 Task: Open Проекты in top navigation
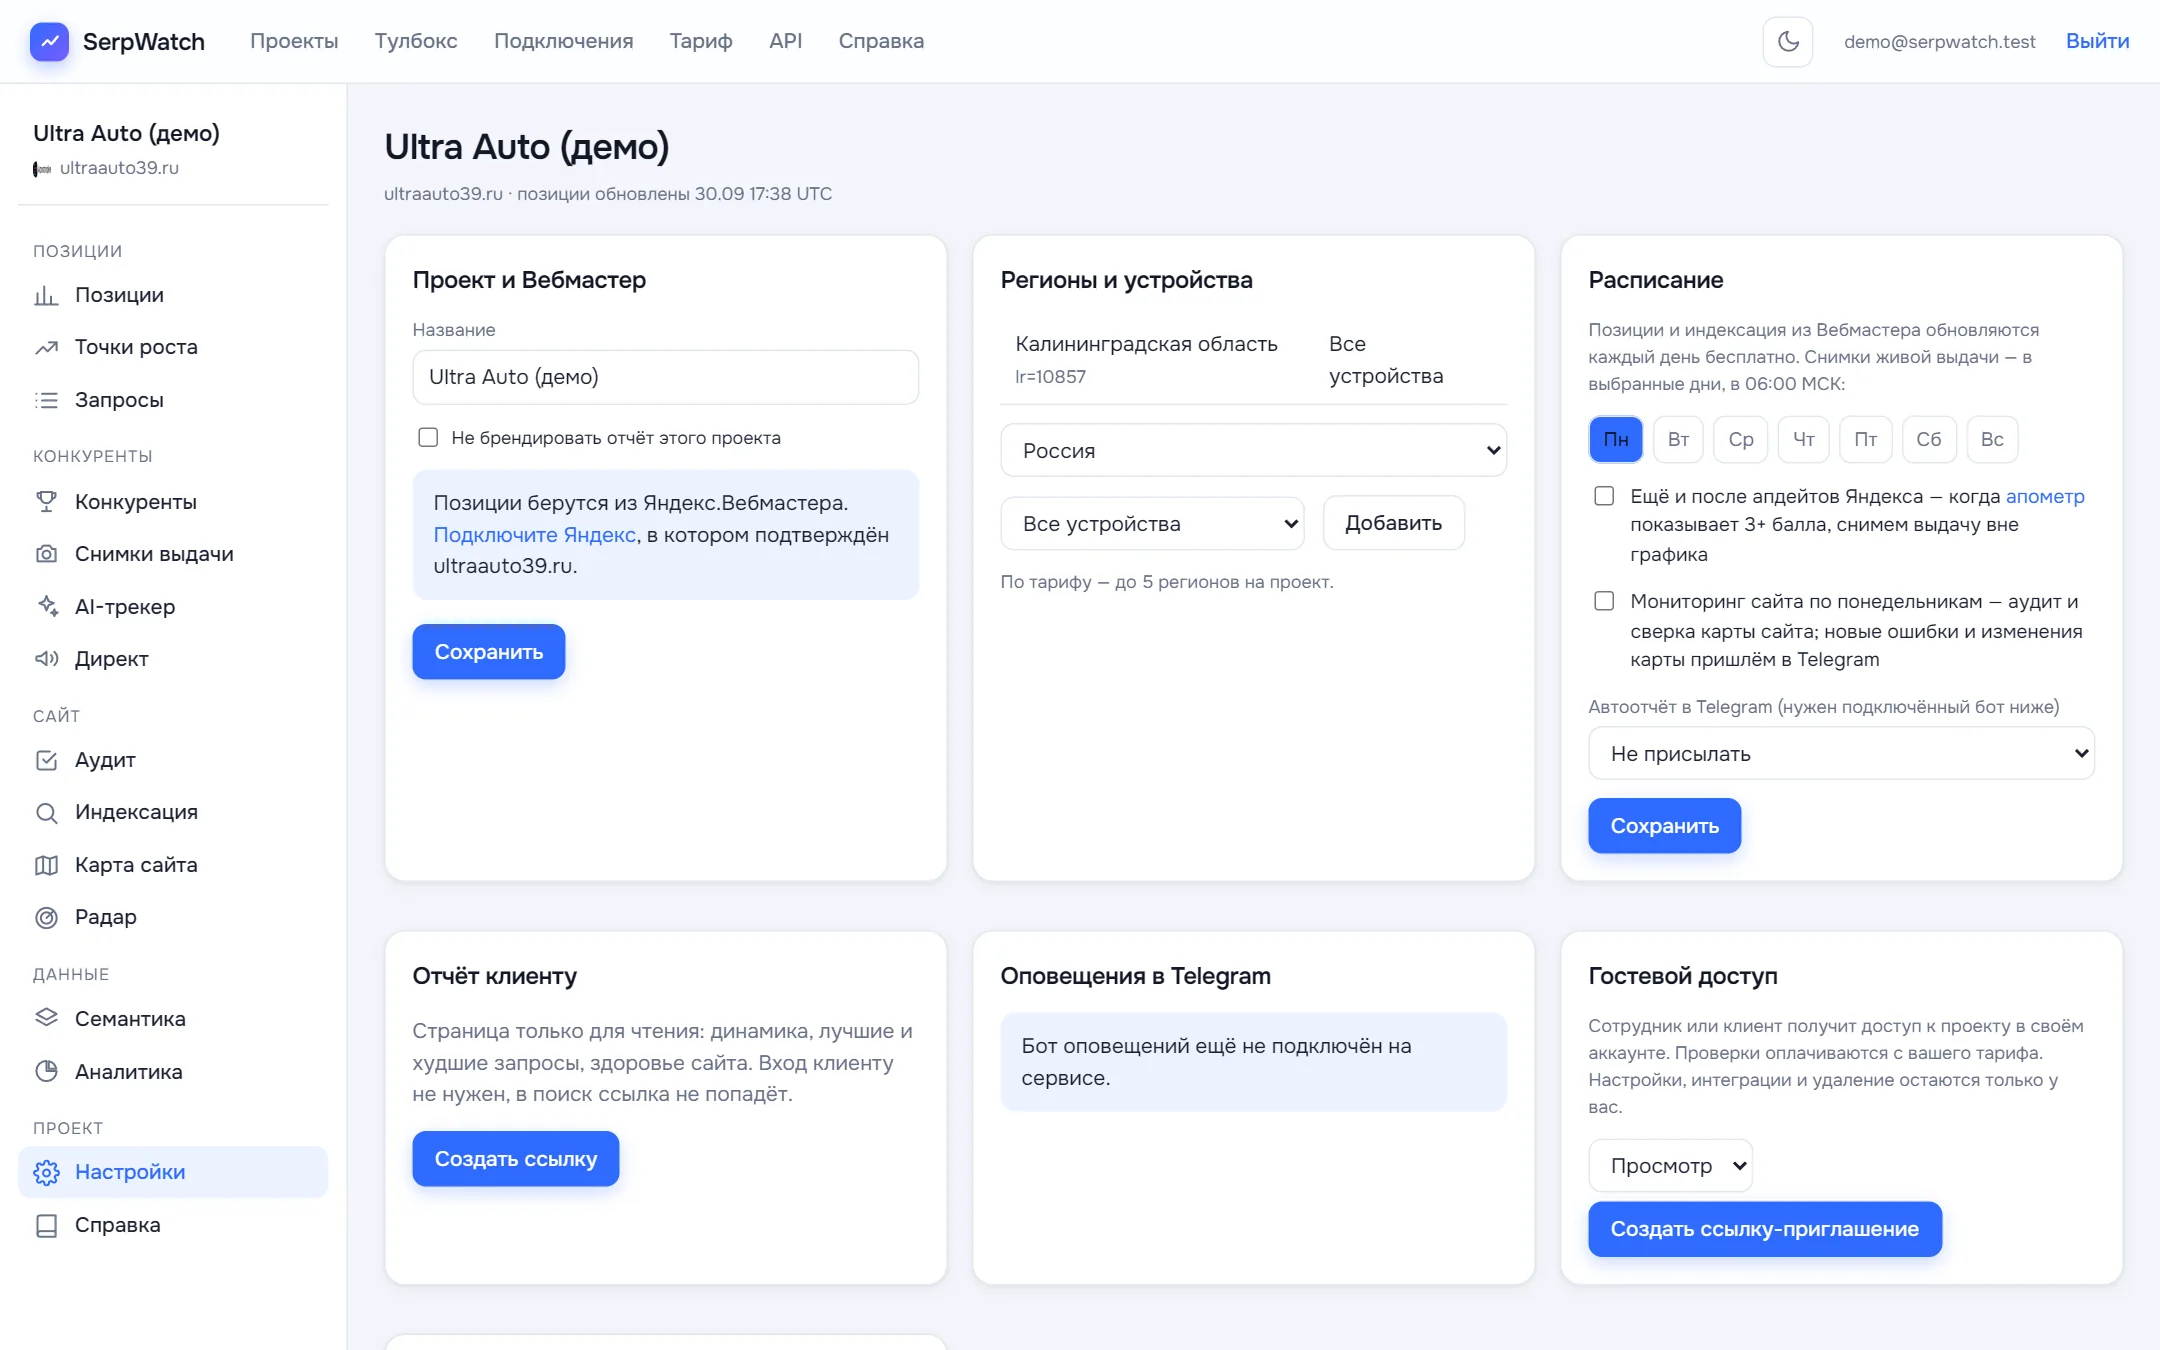294,41
